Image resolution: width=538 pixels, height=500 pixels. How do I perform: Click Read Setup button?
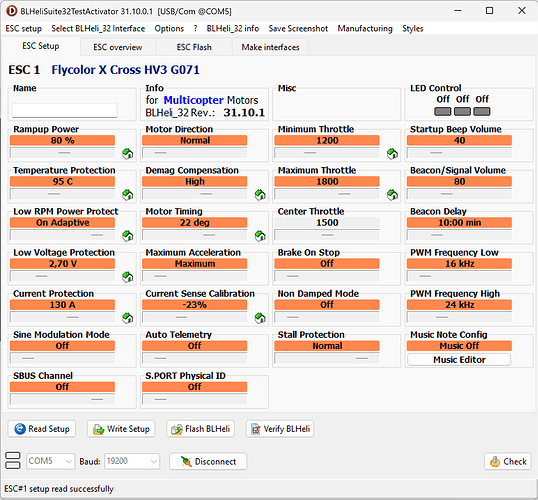[x=42, y=429]
